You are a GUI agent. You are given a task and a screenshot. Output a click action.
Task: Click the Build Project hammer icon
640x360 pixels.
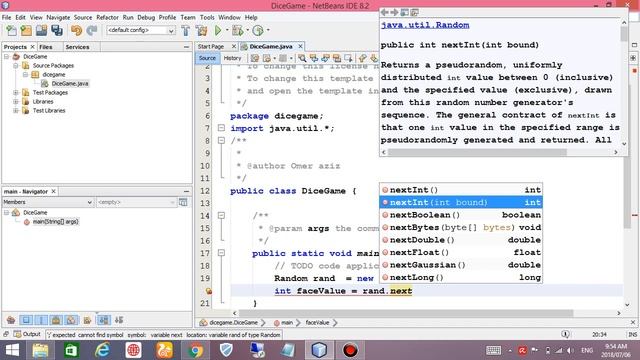point(186,30)
